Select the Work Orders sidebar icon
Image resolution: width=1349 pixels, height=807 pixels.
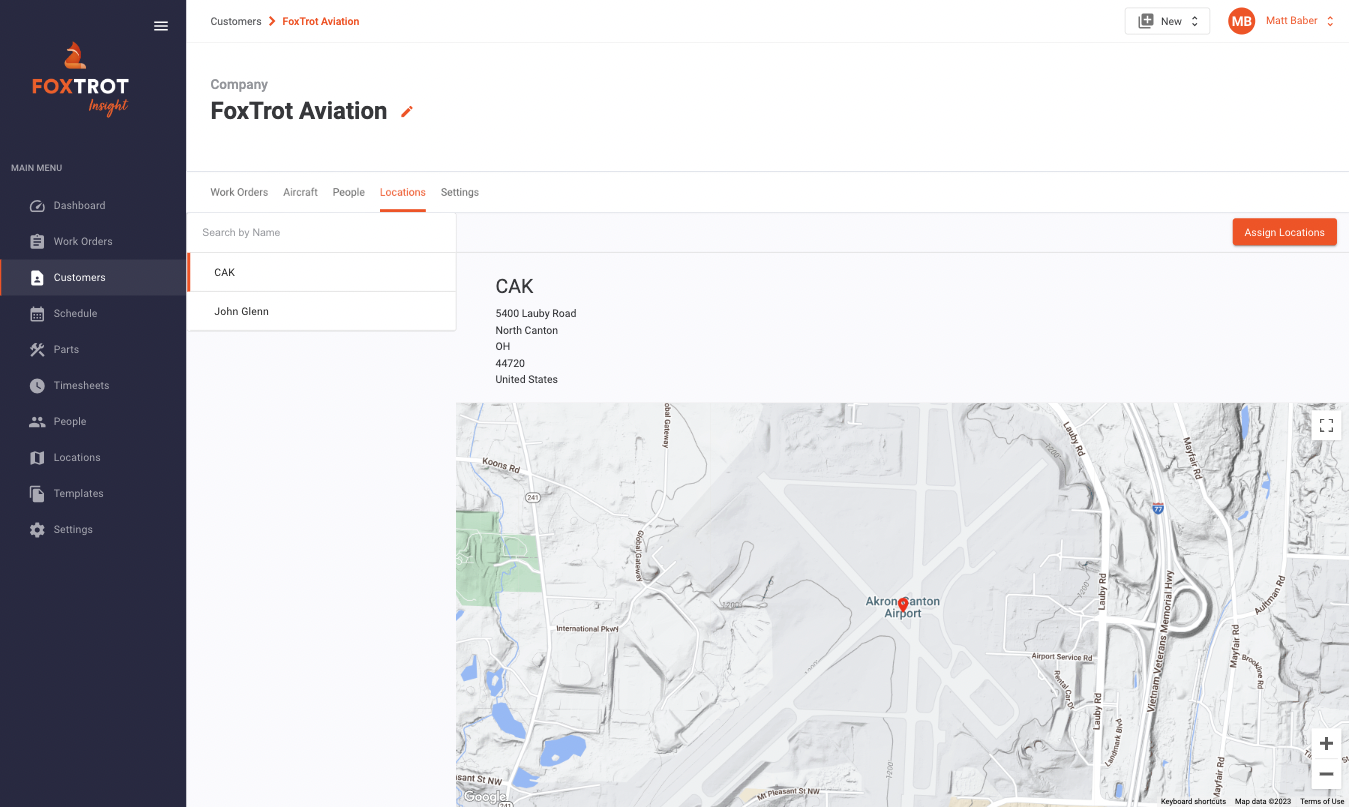36,241
